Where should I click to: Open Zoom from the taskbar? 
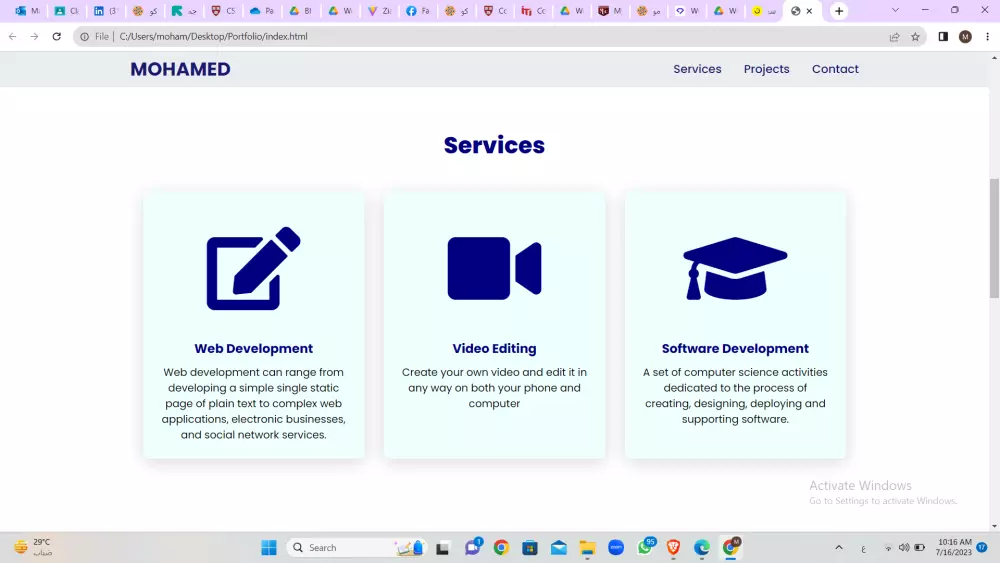[x=616, y=547]
